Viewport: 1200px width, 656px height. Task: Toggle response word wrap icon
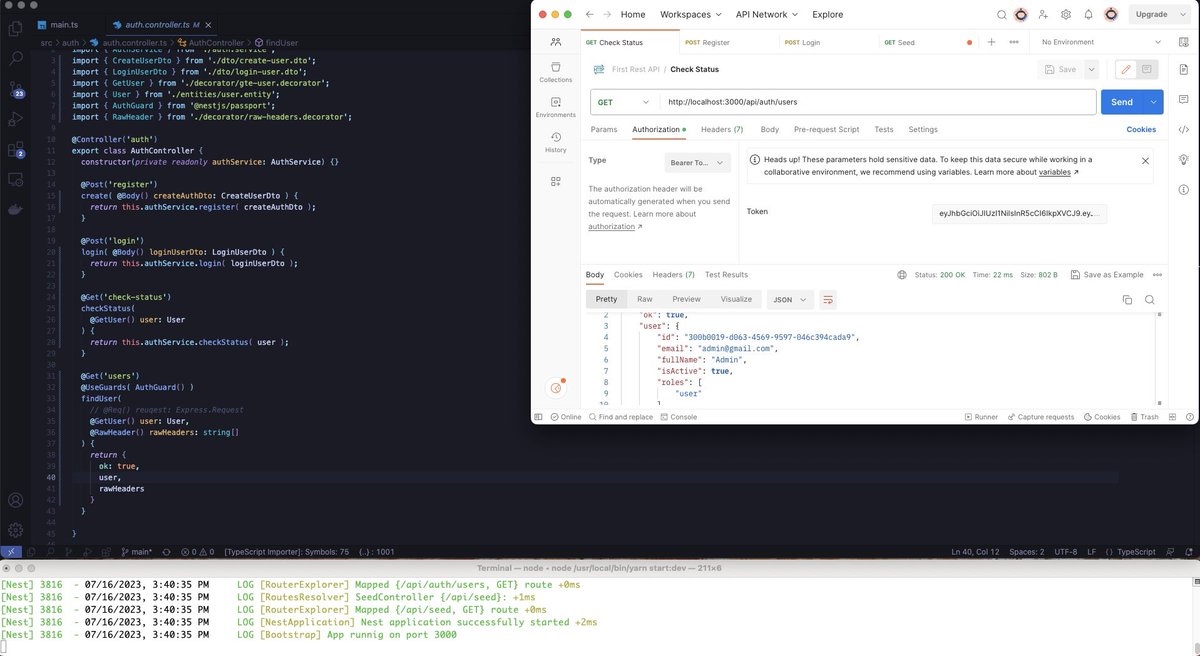click(x=828, y=299)
